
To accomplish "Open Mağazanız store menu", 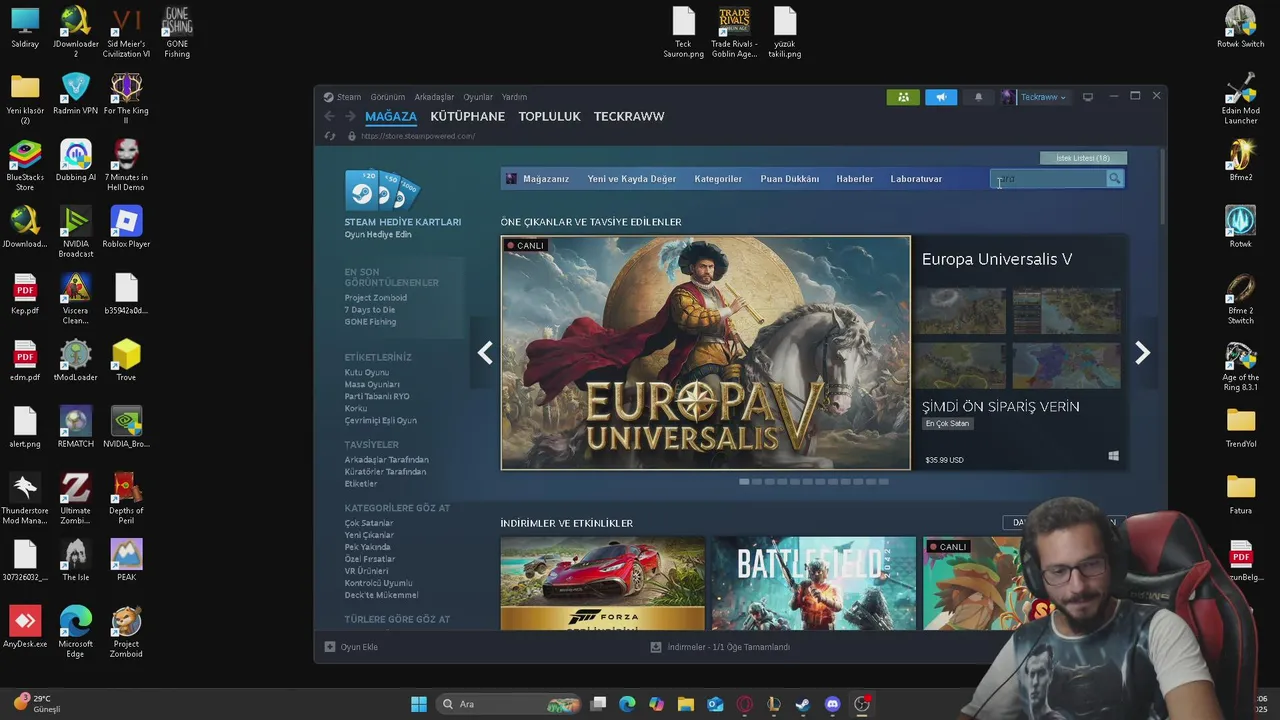I will pyautogui.click(x=546, y=179).
